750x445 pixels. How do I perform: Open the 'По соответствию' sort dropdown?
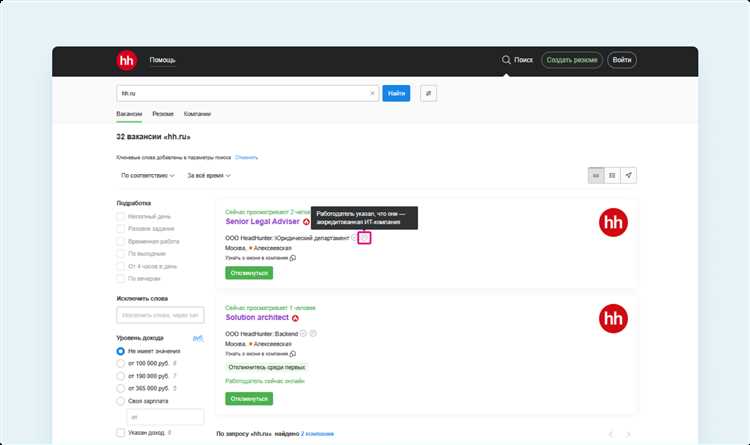[147, 175]
